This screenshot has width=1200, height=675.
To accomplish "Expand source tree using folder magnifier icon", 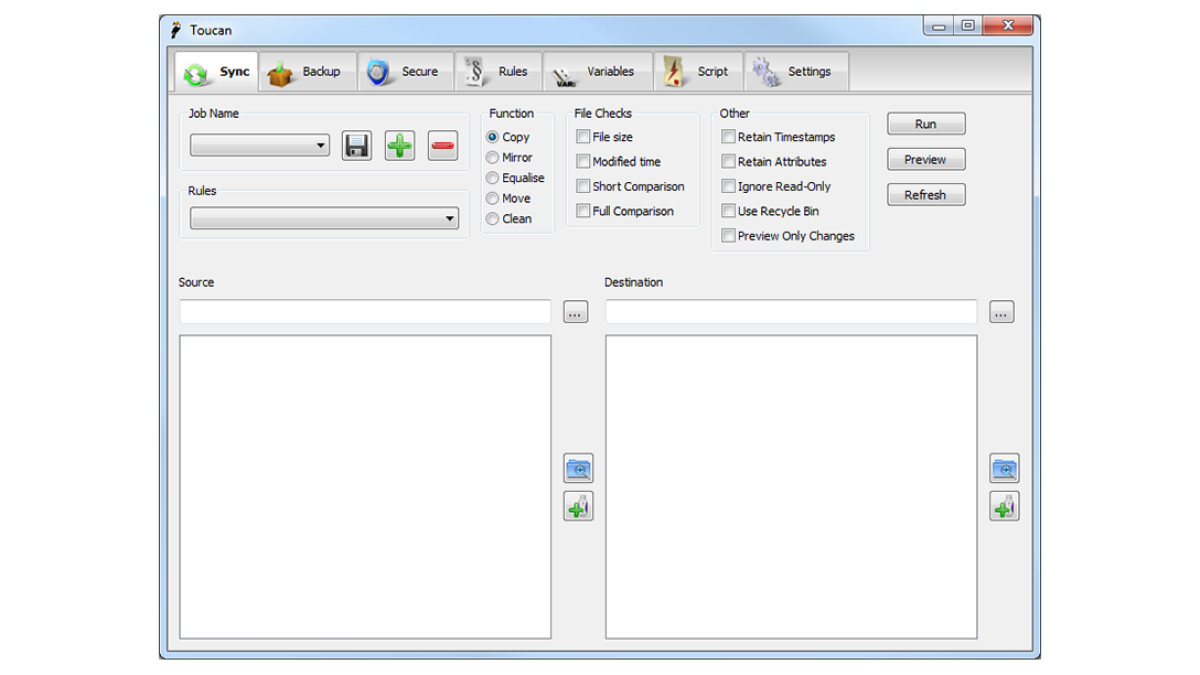I will tap(578, 468).
